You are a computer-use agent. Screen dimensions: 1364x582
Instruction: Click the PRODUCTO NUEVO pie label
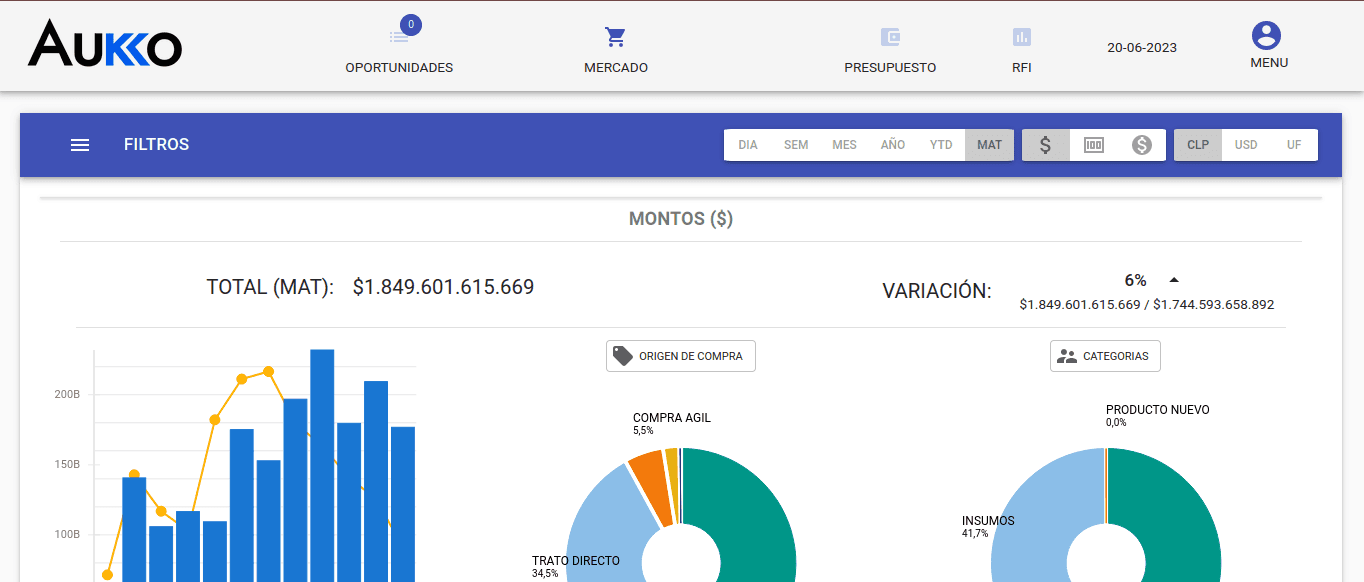(1158, 410)
